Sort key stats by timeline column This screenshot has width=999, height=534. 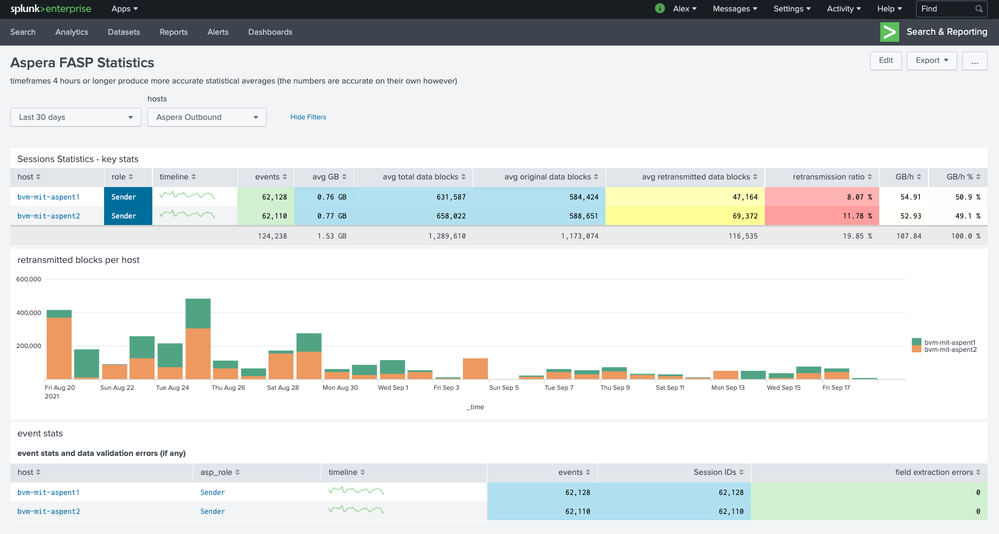pos(178,177)
